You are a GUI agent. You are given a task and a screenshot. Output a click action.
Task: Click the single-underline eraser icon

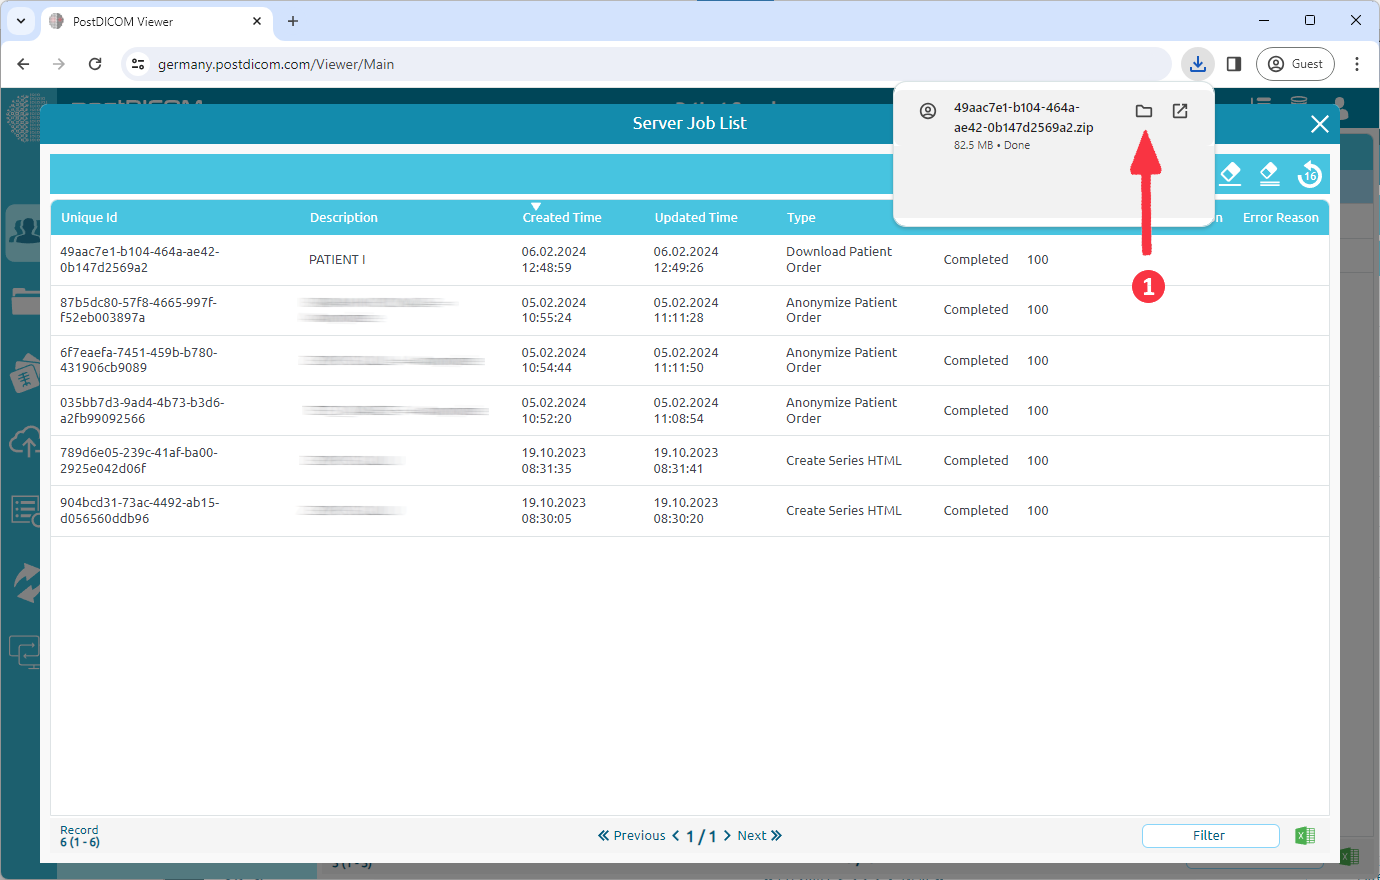coord(1230,174)
